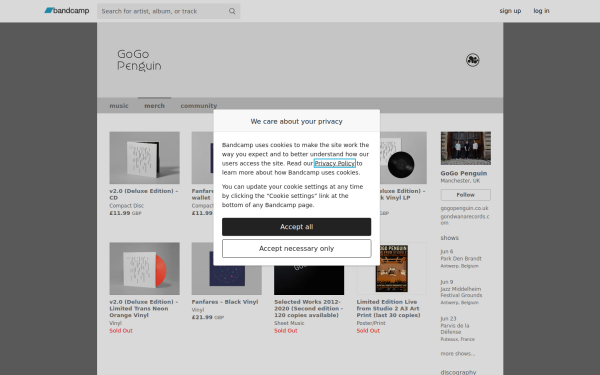Image resolution: width=600 pixels, height=375 pixels.
Task: Open v2.0 (Deluxe Edition) - CD title
Action: 143,194
